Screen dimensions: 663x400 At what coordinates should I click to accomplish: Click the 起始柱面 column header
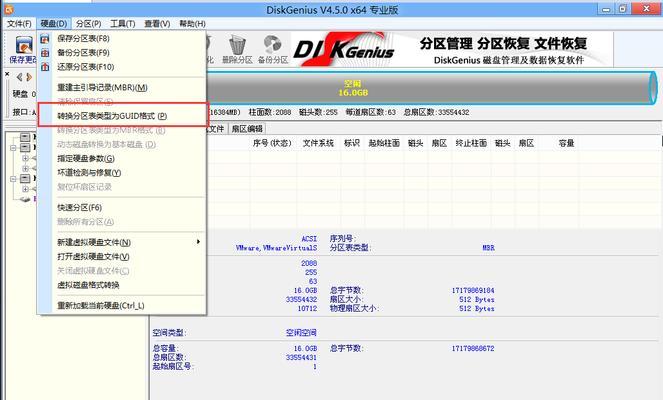384,143
